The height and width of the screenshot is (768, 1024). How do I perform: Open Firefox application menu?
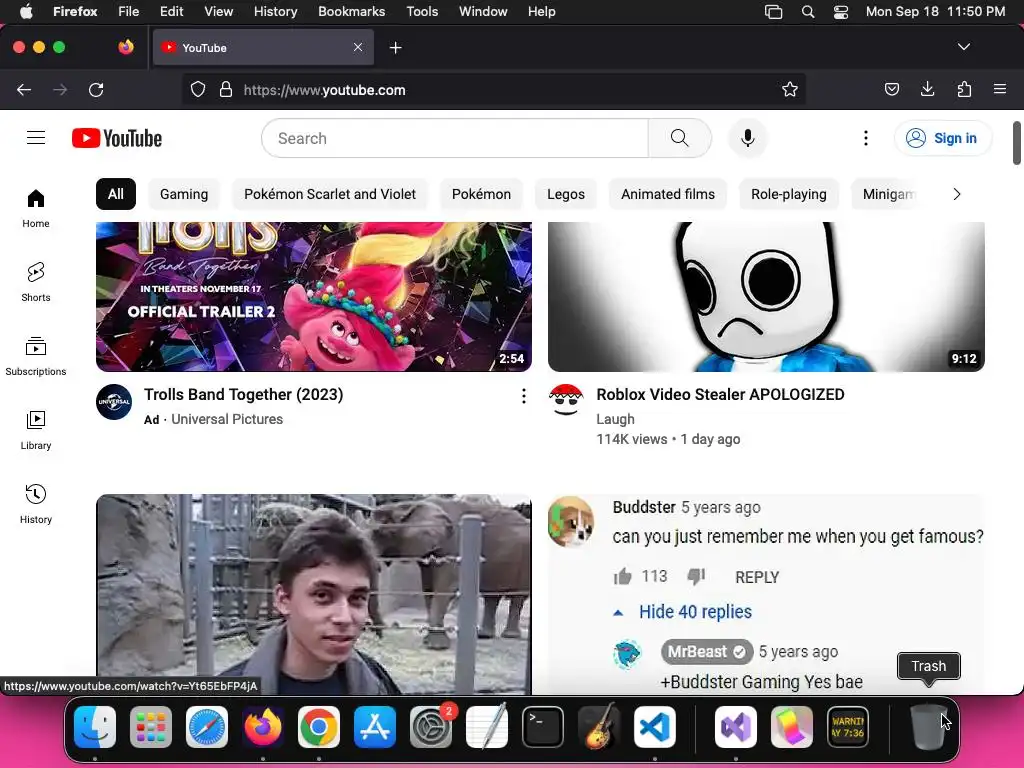tap(1000, 89)
